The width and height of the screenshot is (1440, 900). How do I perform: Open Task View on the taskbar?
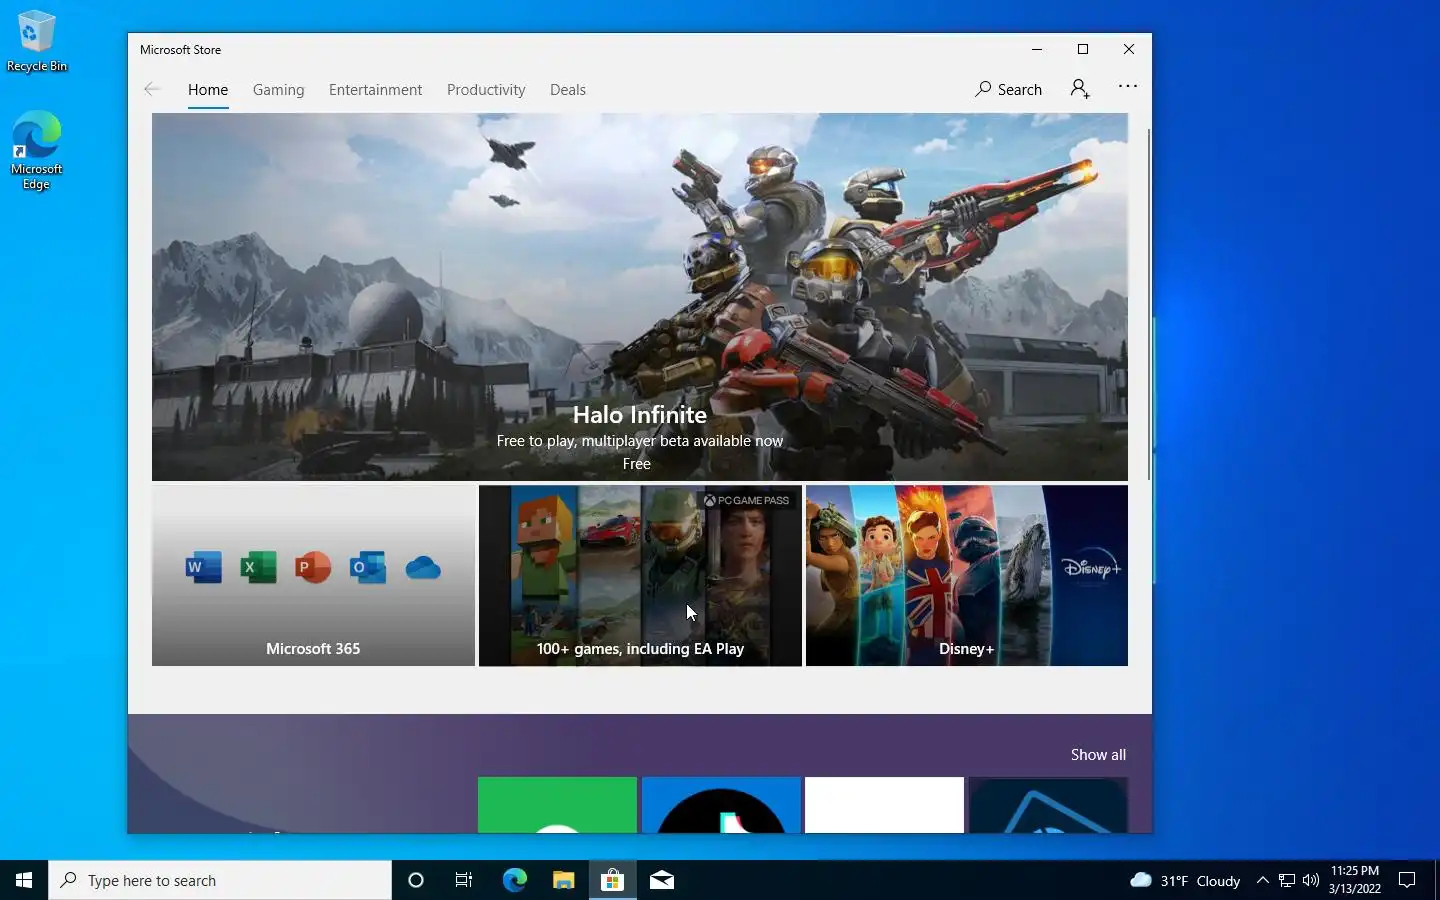pyautogui.click(x=464, y=880)
